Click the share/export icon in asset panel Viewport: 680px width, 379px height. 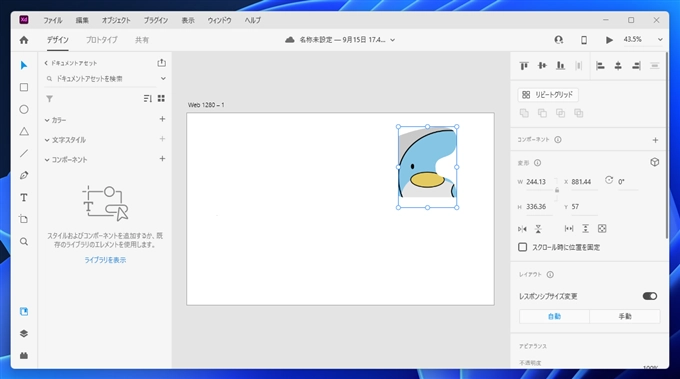point(161,63)
